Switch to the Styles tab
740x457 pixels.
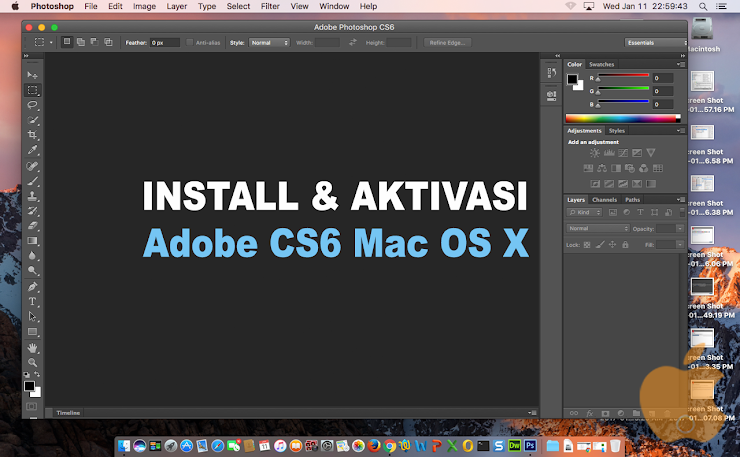coord(616,131)
